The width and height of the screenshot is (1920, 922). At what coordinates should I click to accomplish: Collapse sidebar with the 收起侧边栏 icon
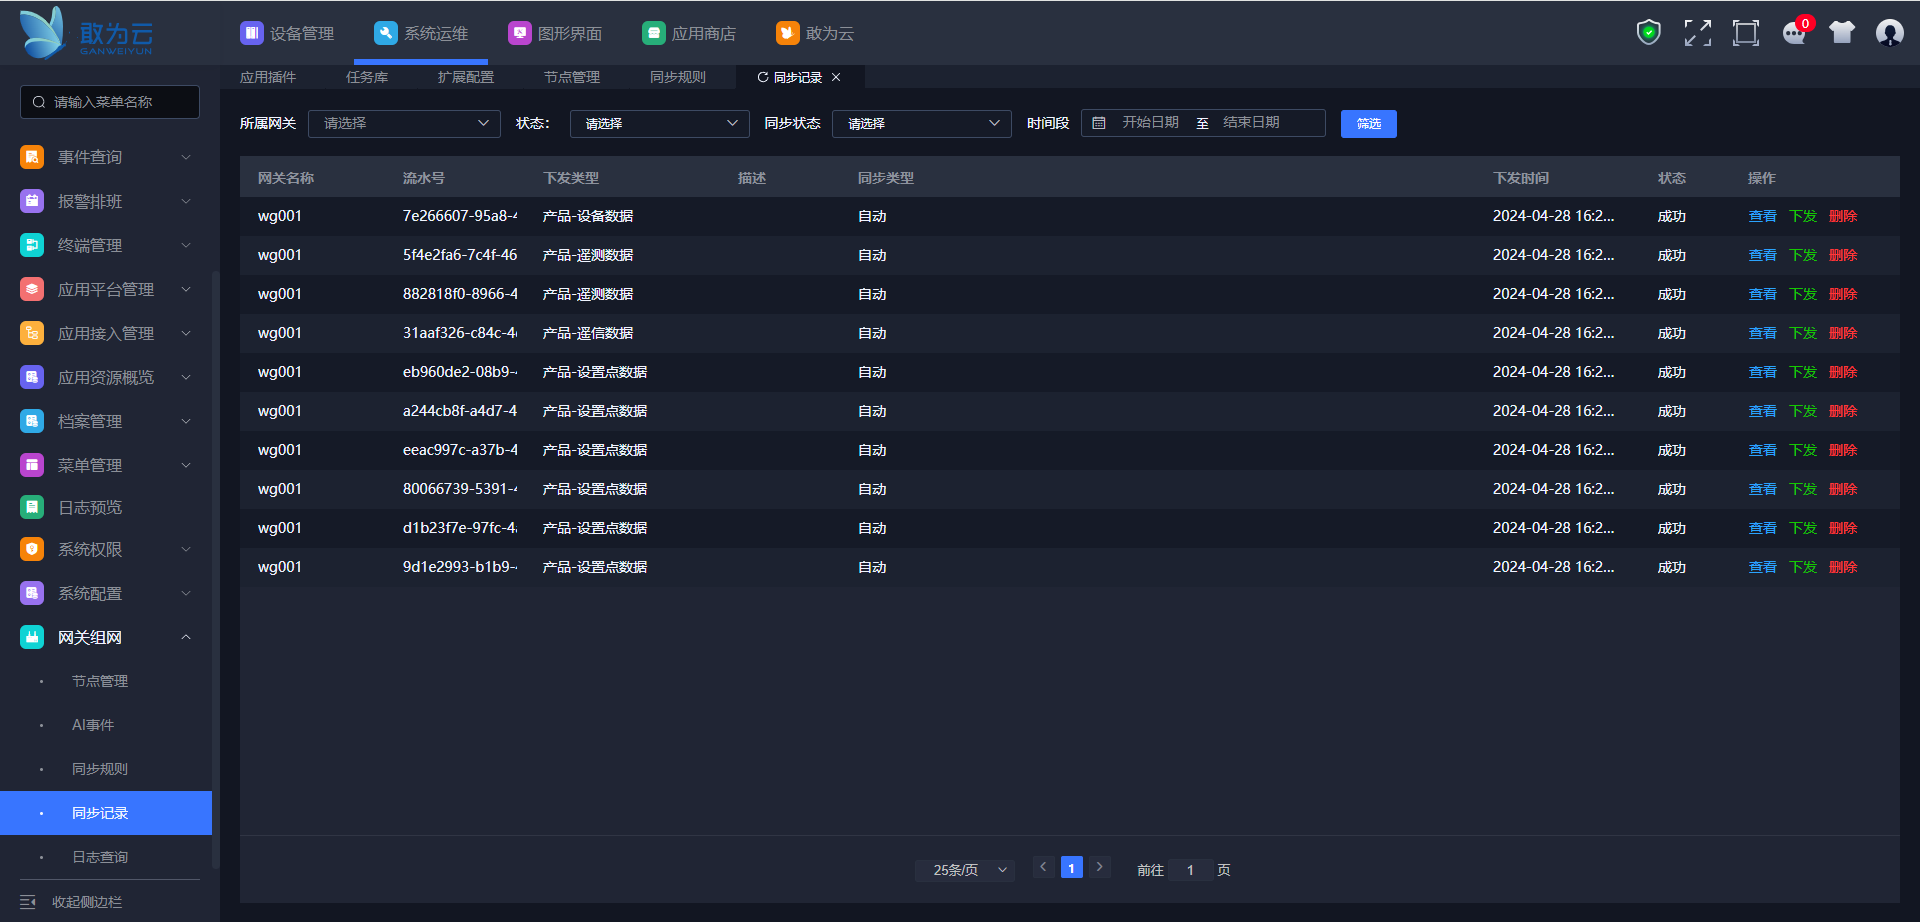(x=28, y=902)
